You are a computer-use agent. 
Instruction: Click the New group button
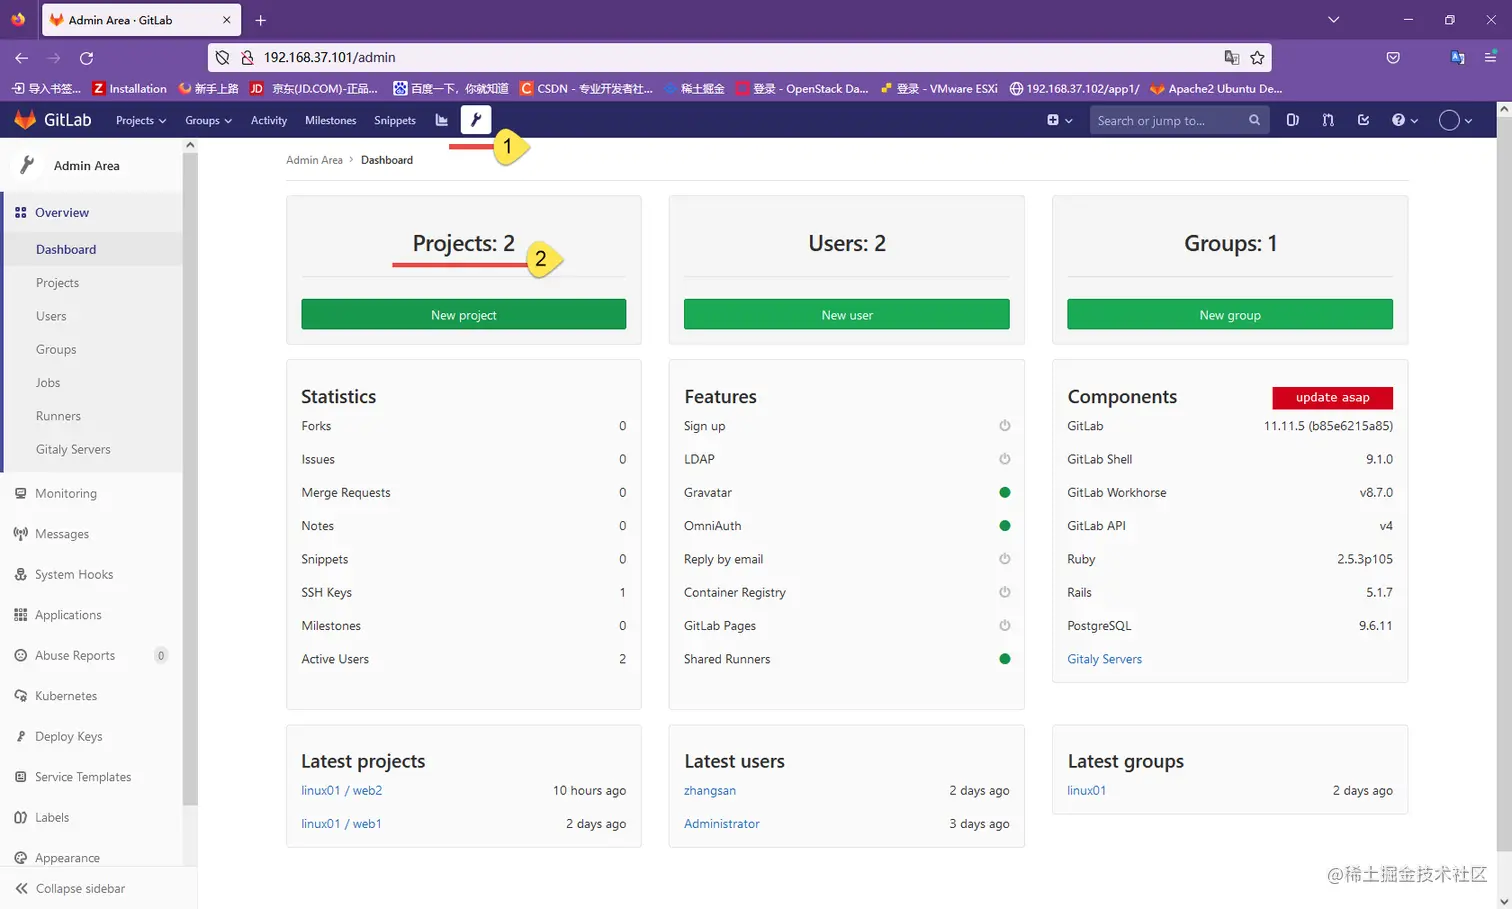point(1230,314)
